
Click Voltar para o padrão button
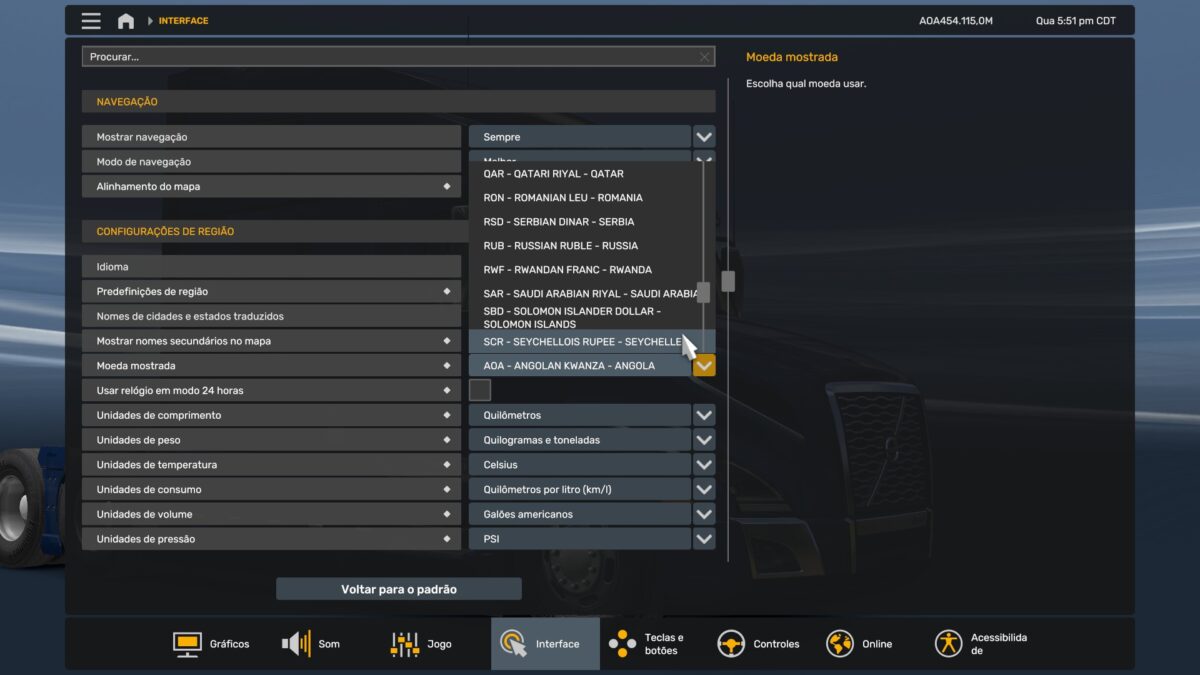pos(398,589)
